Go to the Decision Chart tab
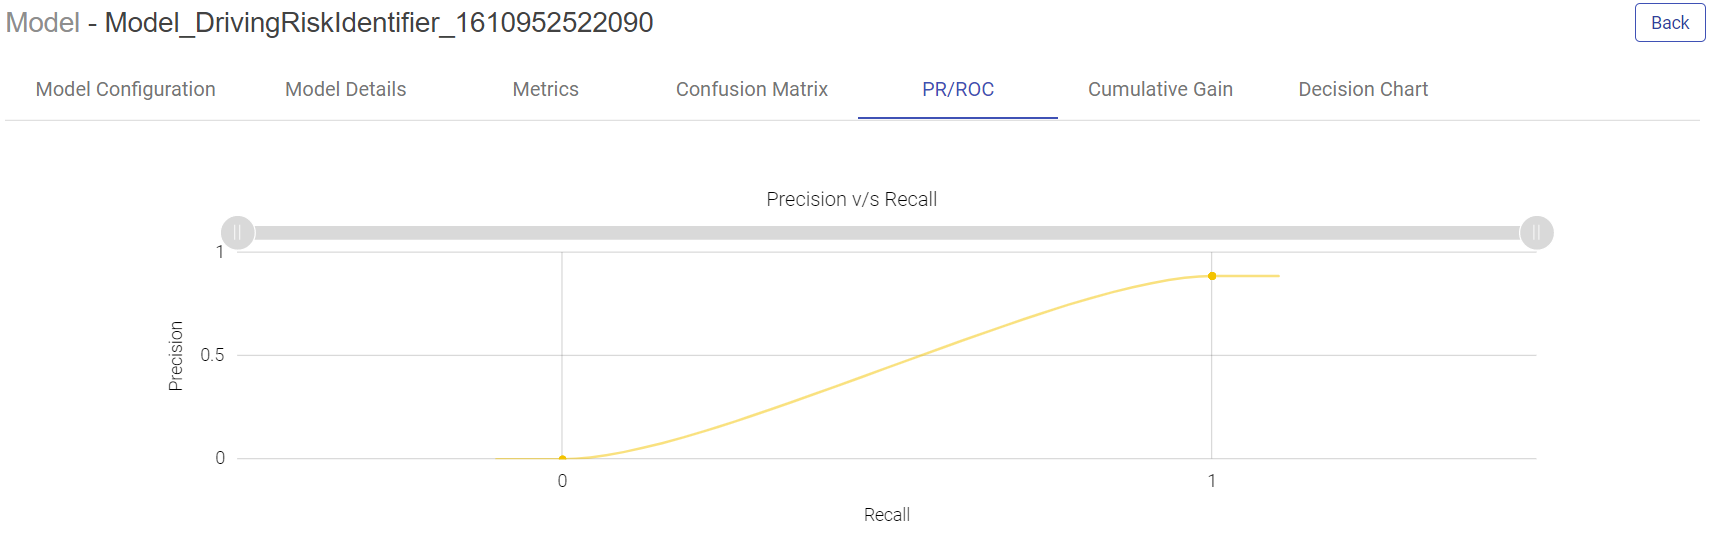The image size is (1712, 534). tap(1363, 89)
